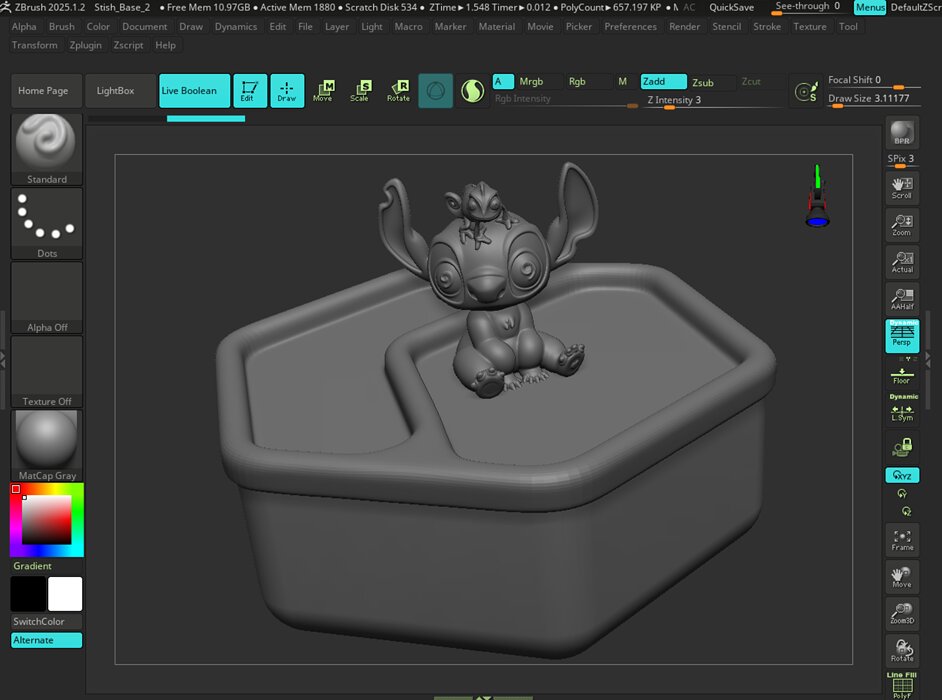Click the Zoom document icon
This screenshot has width=942, height=700.
click(x=902, y=225)
